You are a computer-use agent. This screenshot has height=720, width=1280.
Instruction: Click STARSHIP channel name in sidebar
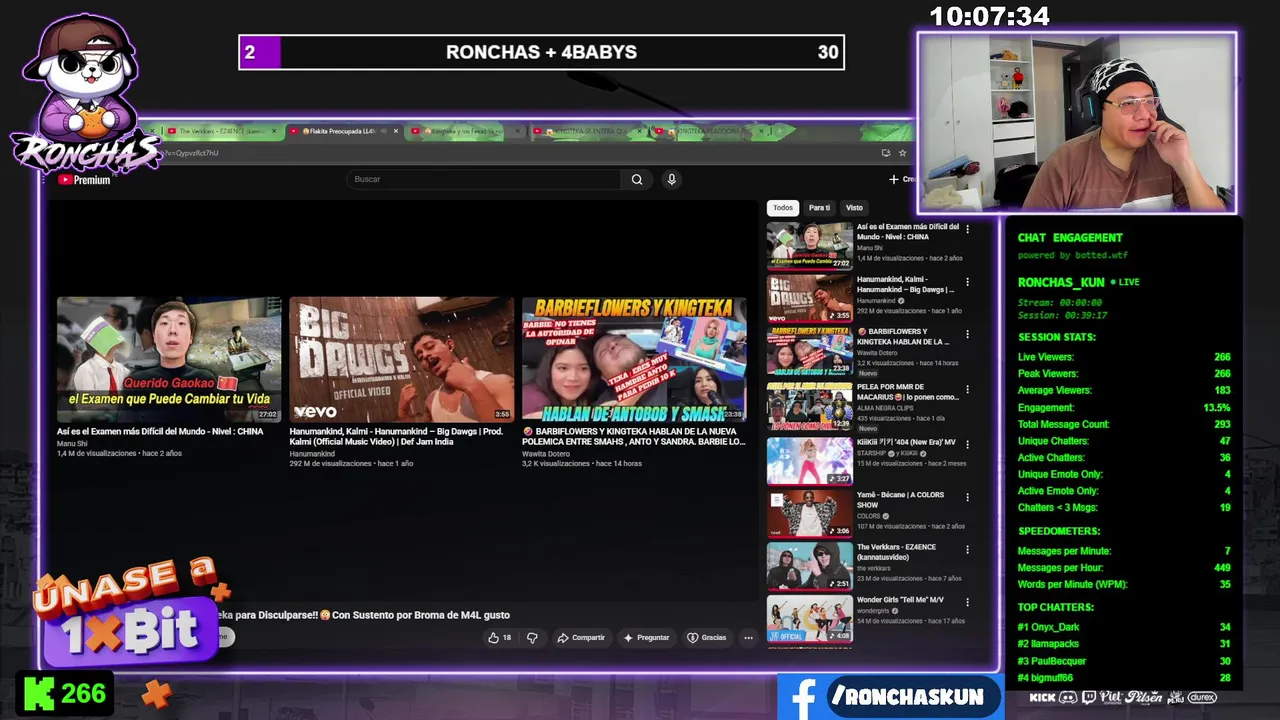[874, 453]
